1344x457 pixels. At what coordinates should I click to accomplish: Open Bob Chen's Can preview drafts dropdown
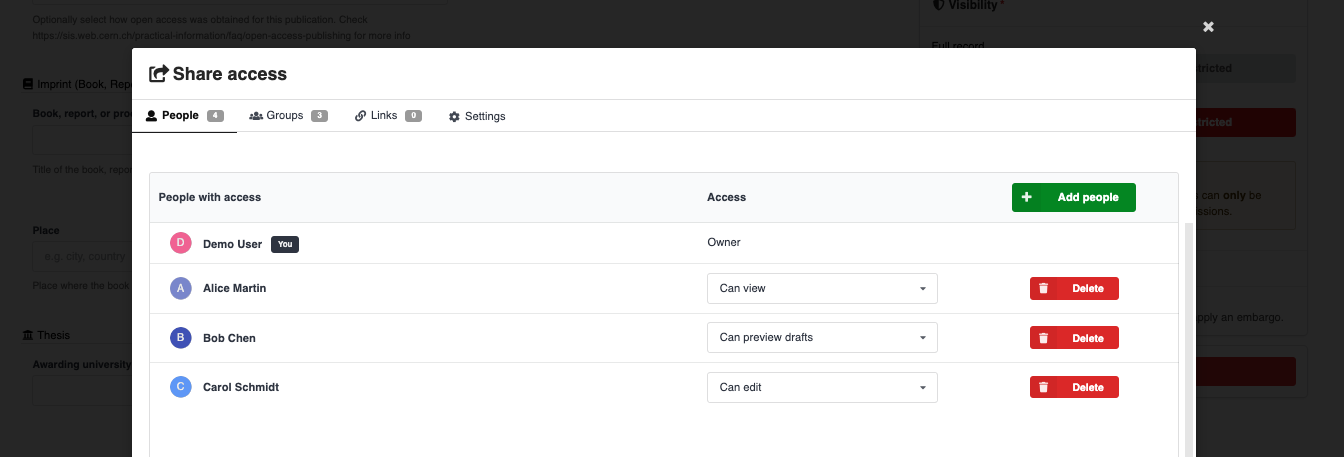[822, 338]
